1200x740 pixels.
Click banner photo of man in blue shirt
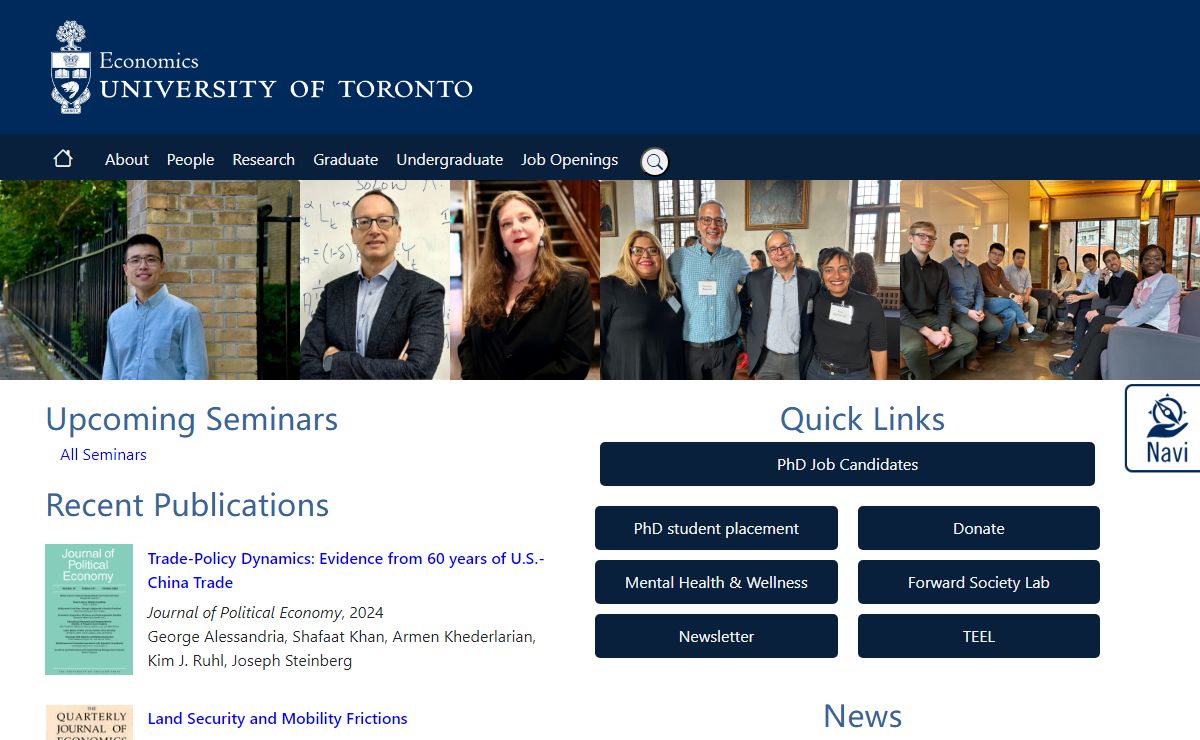(150, 280)
